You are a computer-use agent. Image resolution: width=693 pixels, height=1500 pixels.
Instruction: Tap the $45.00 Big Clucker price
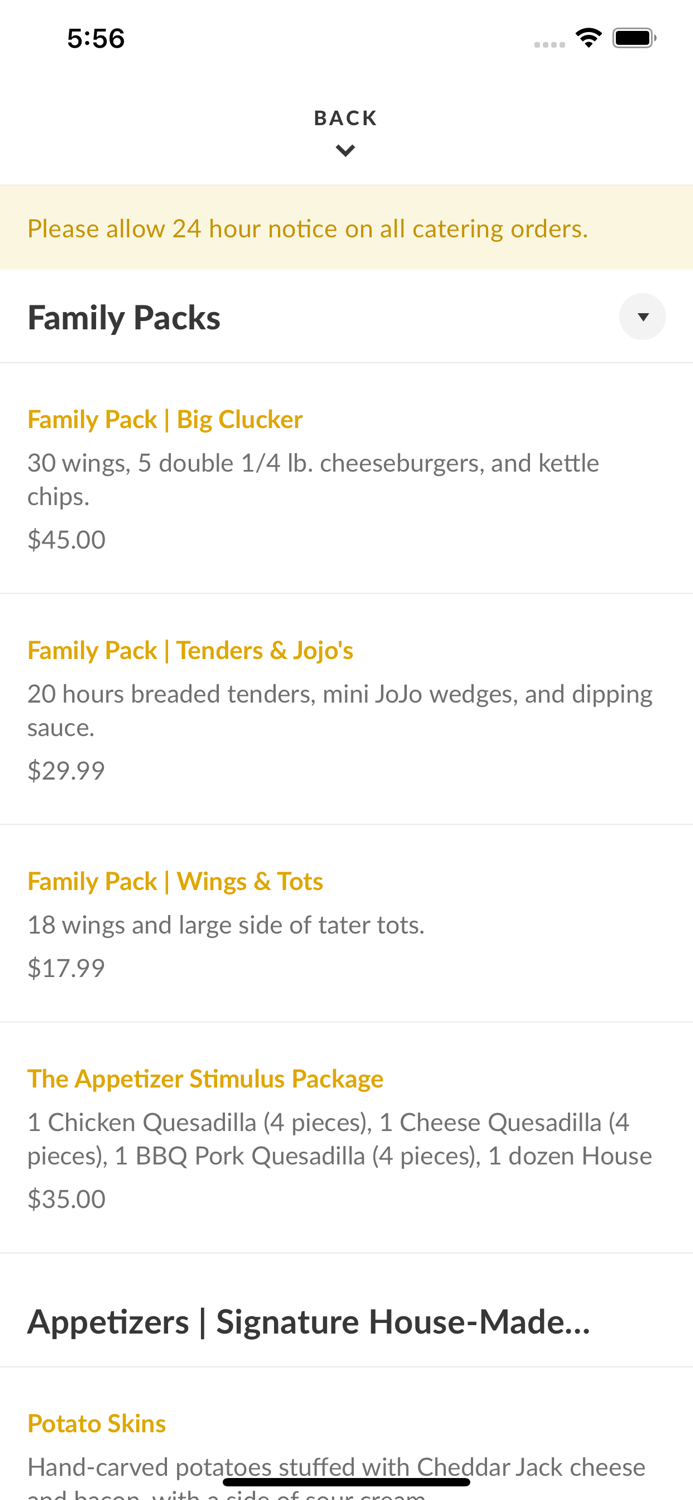66,540
